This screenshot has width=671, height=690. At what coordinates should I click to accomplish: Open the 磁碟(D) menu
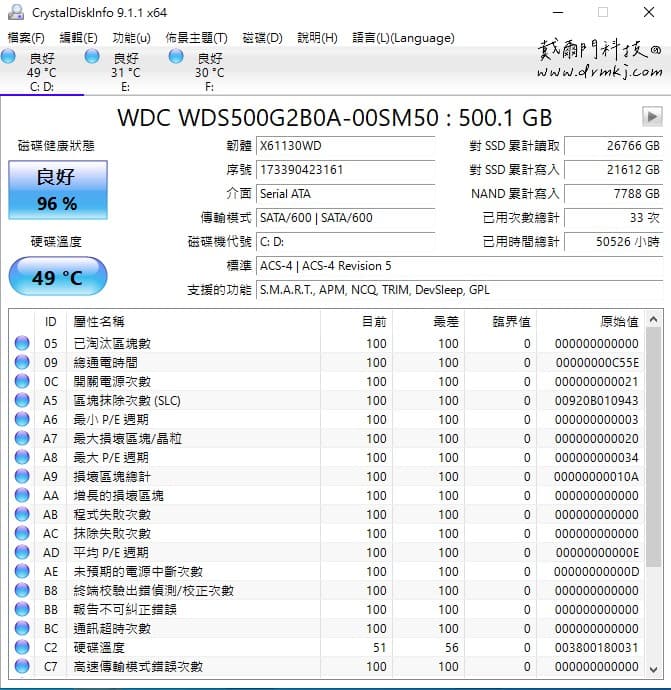point(262,38)
